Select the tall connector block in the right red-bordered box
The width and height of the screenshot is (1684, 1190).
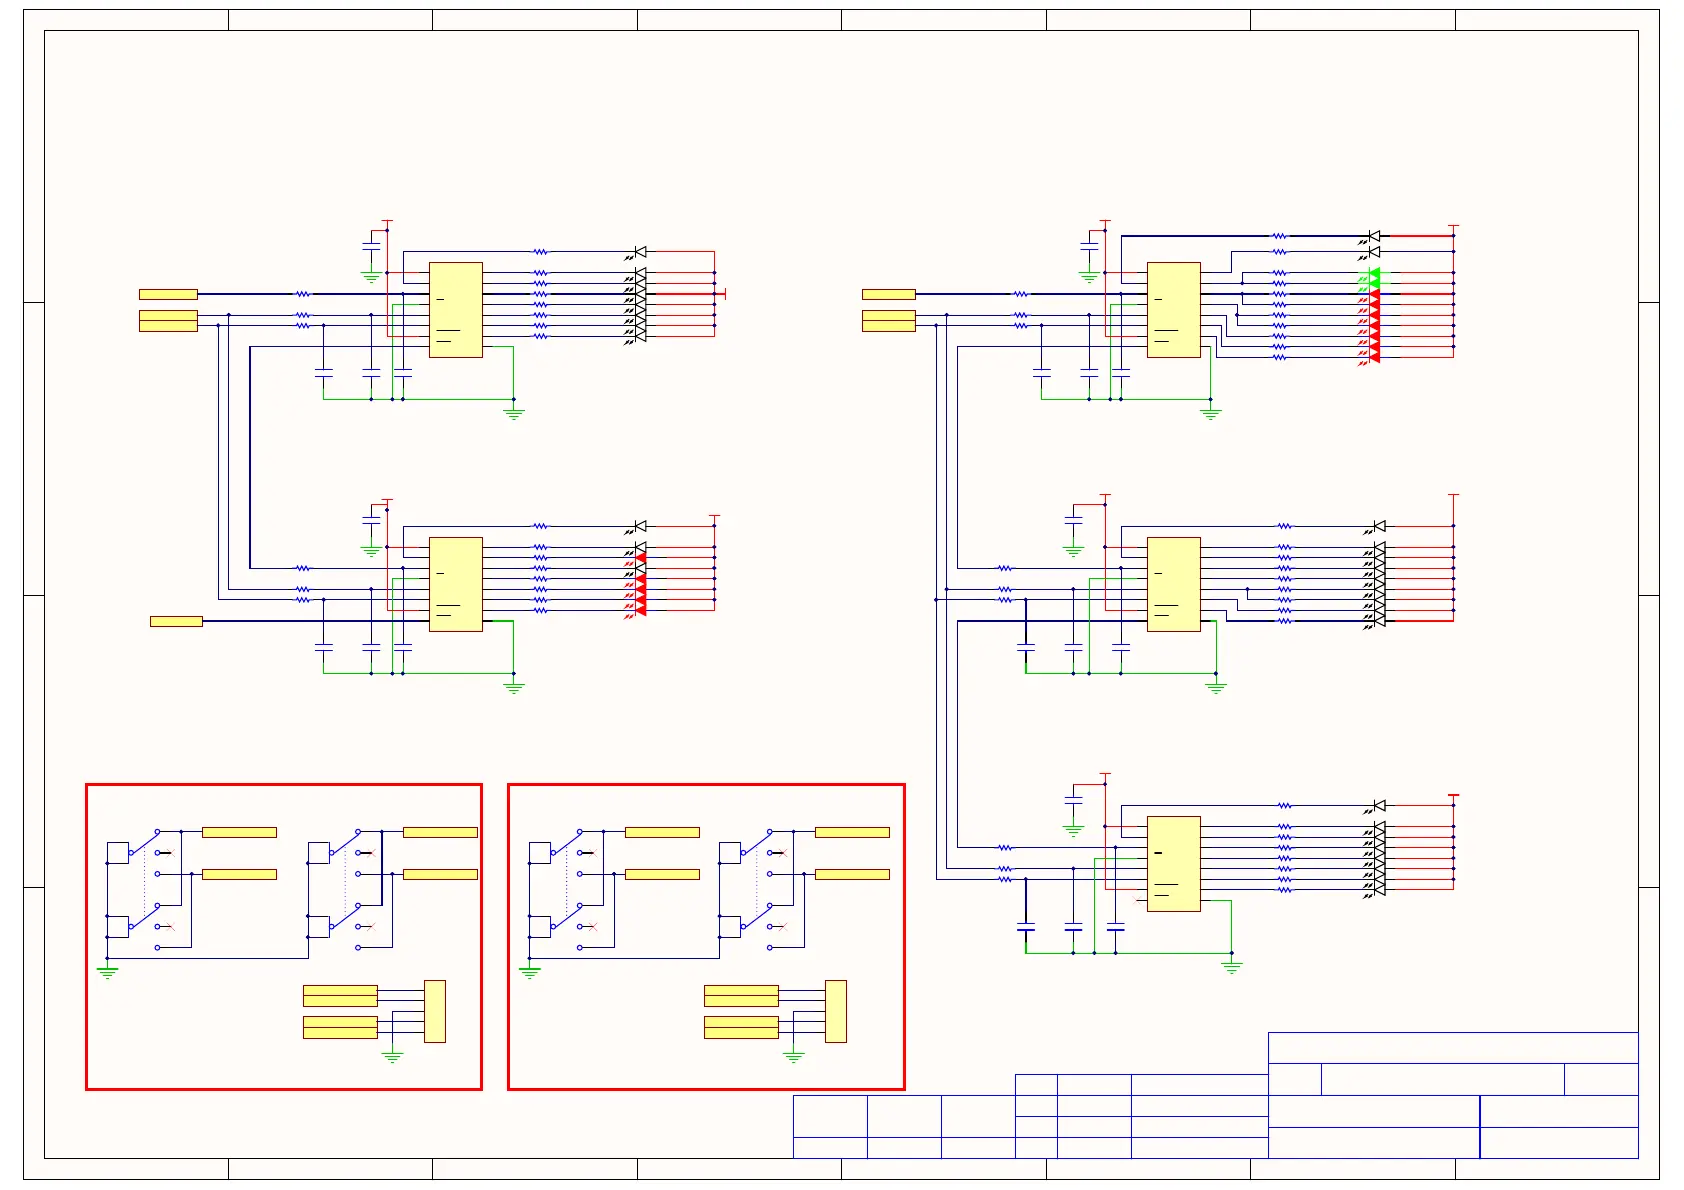tap(836, 1011)
